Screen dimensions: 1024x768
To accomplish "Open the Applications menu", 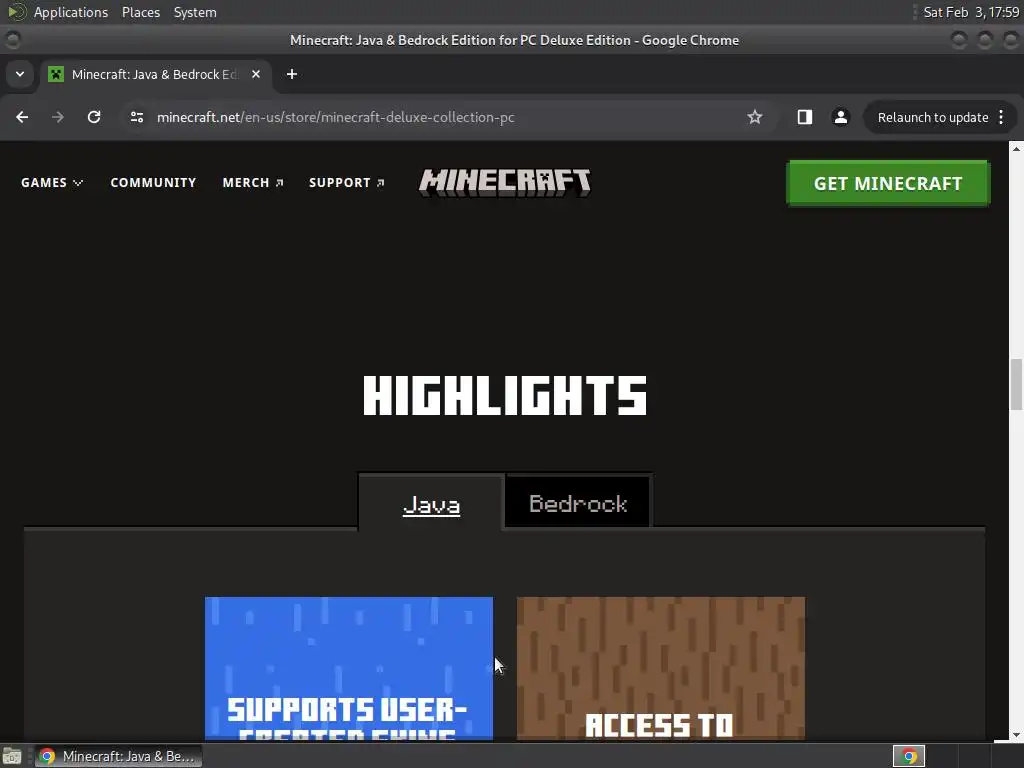I will tap(71, 12).
